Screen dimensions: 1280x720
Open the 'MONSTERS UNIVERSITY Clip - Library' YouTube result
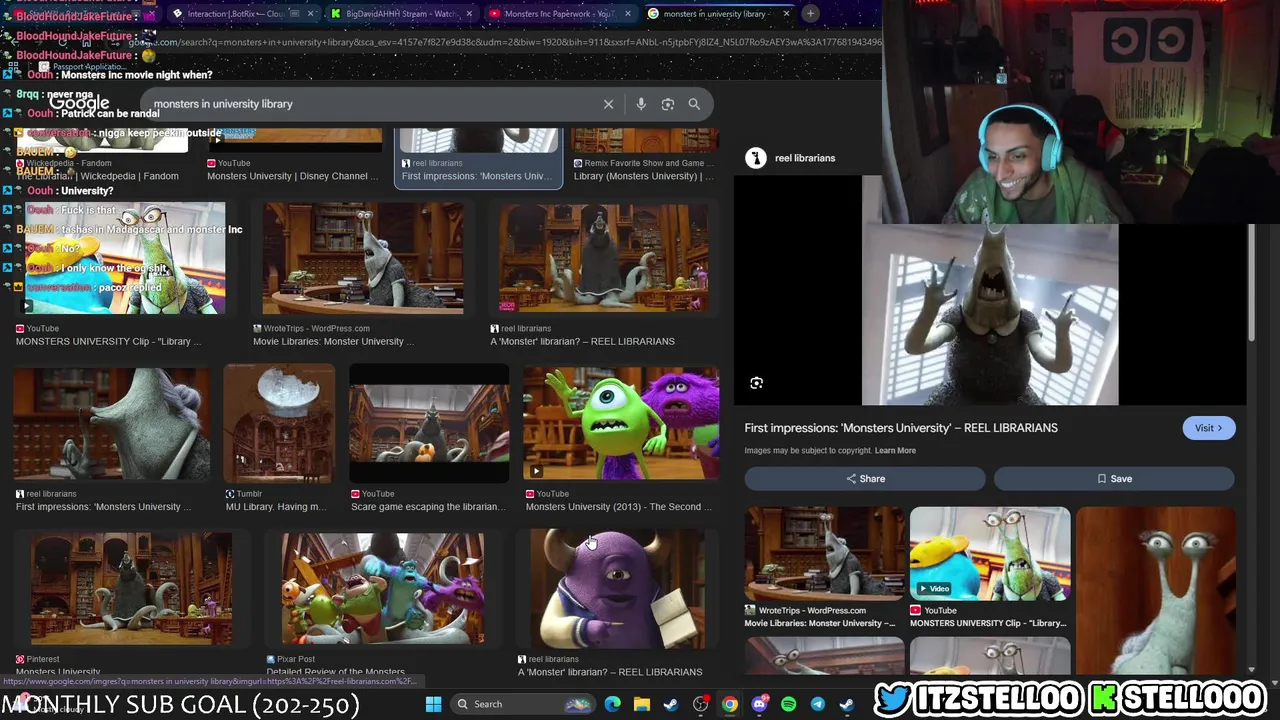(125, 258)
